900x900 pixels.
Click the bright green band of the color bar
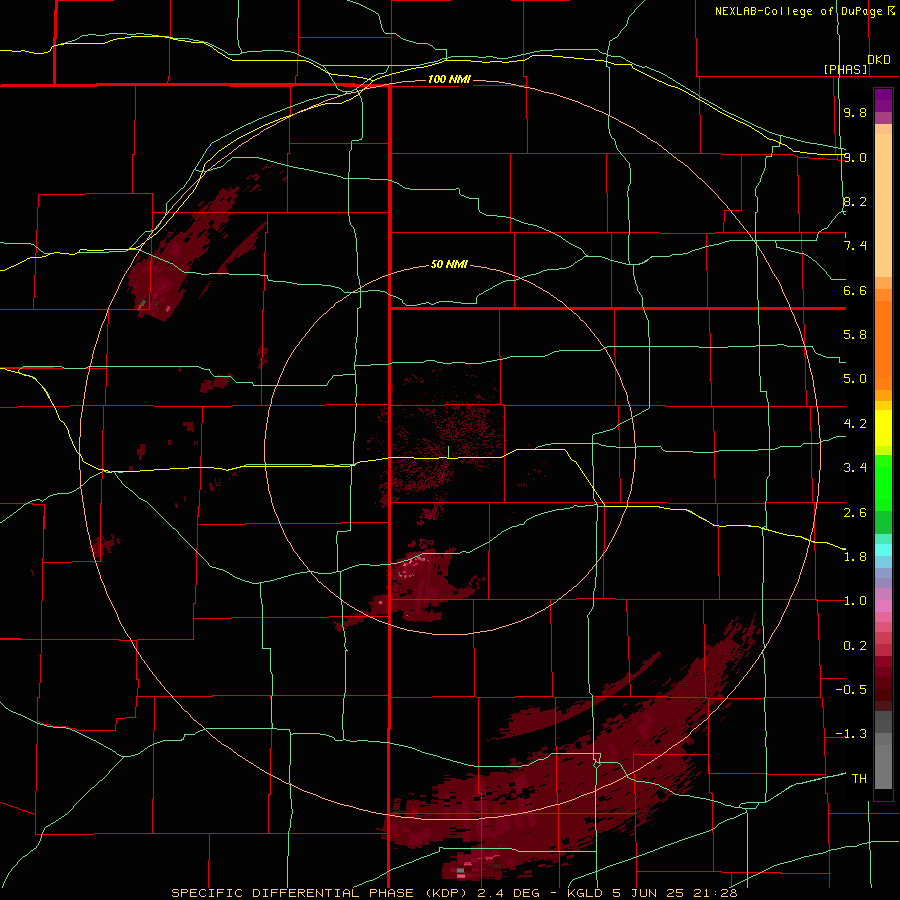click(x=883, y=482)
